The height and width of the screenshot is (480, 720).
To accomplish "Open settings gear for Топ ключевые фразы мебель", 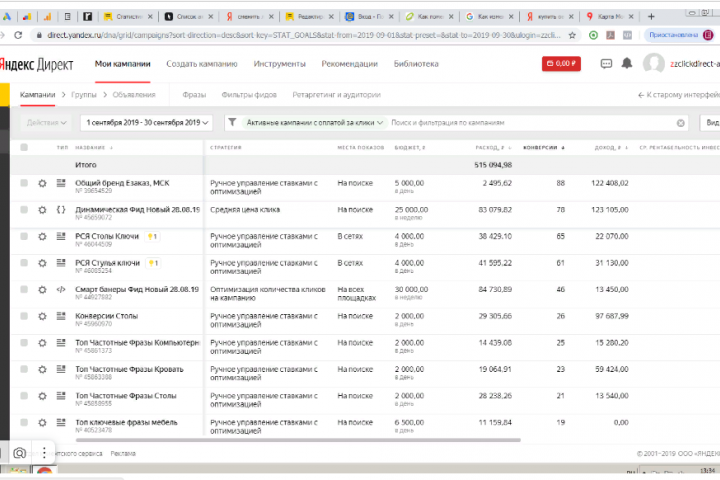I will (42, 423).
